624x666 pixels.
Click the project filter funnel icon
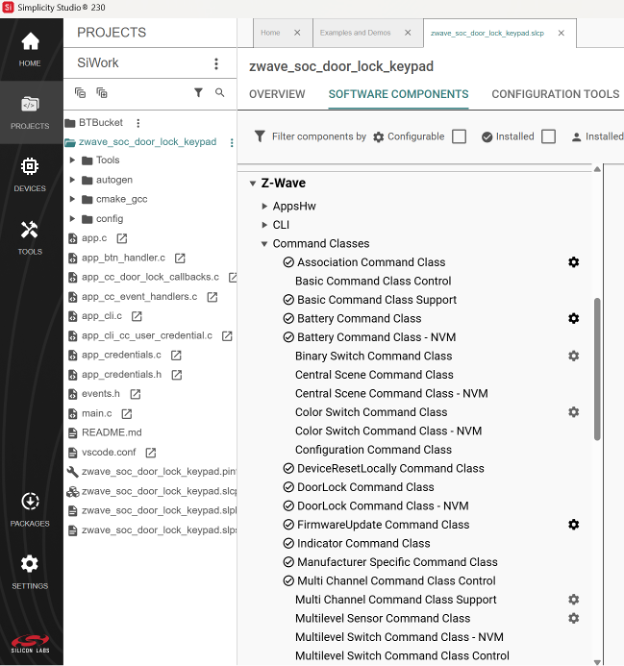pos(198,93)
